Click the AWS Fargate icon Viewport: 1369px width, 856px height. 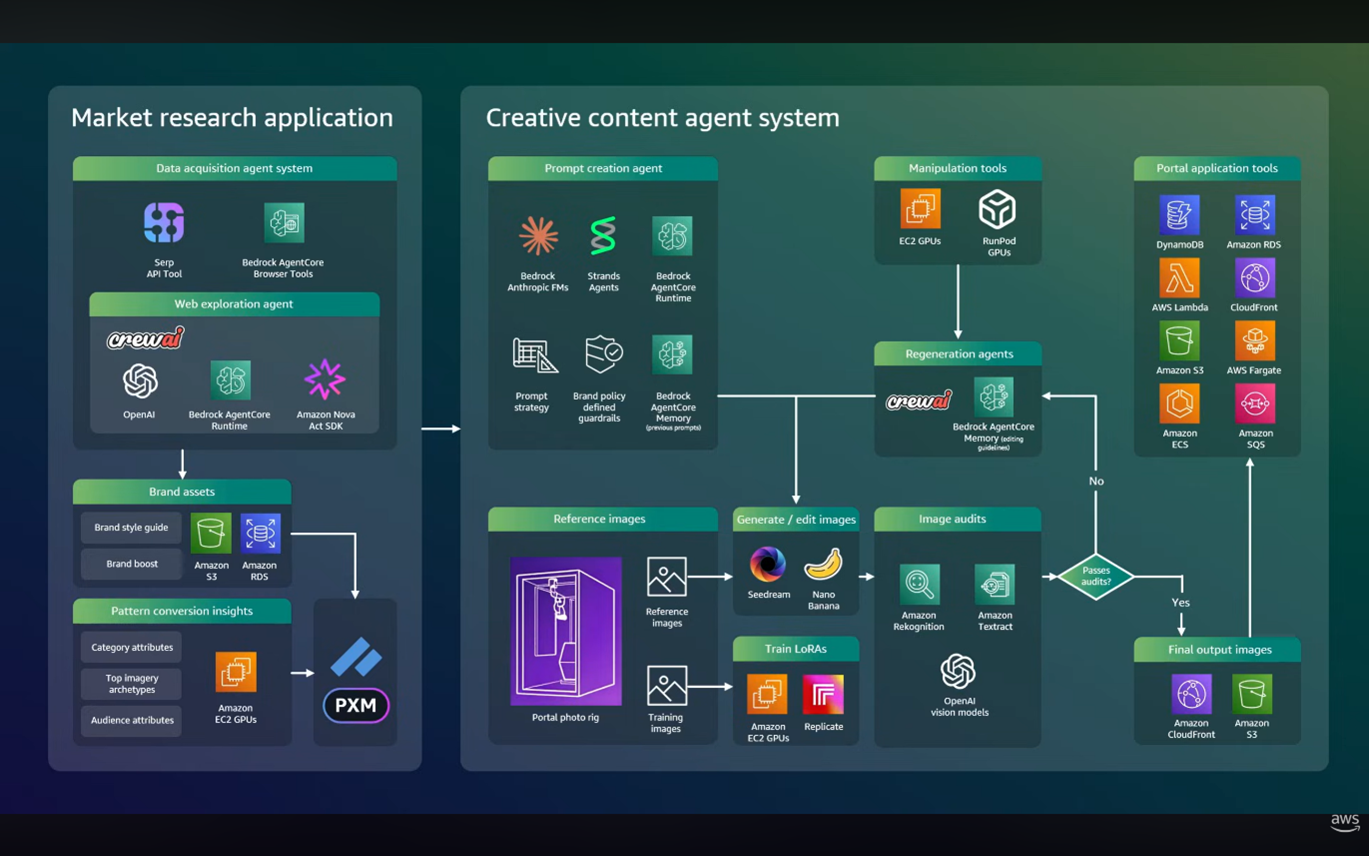pyautogui.click(x=1254, y=341)
